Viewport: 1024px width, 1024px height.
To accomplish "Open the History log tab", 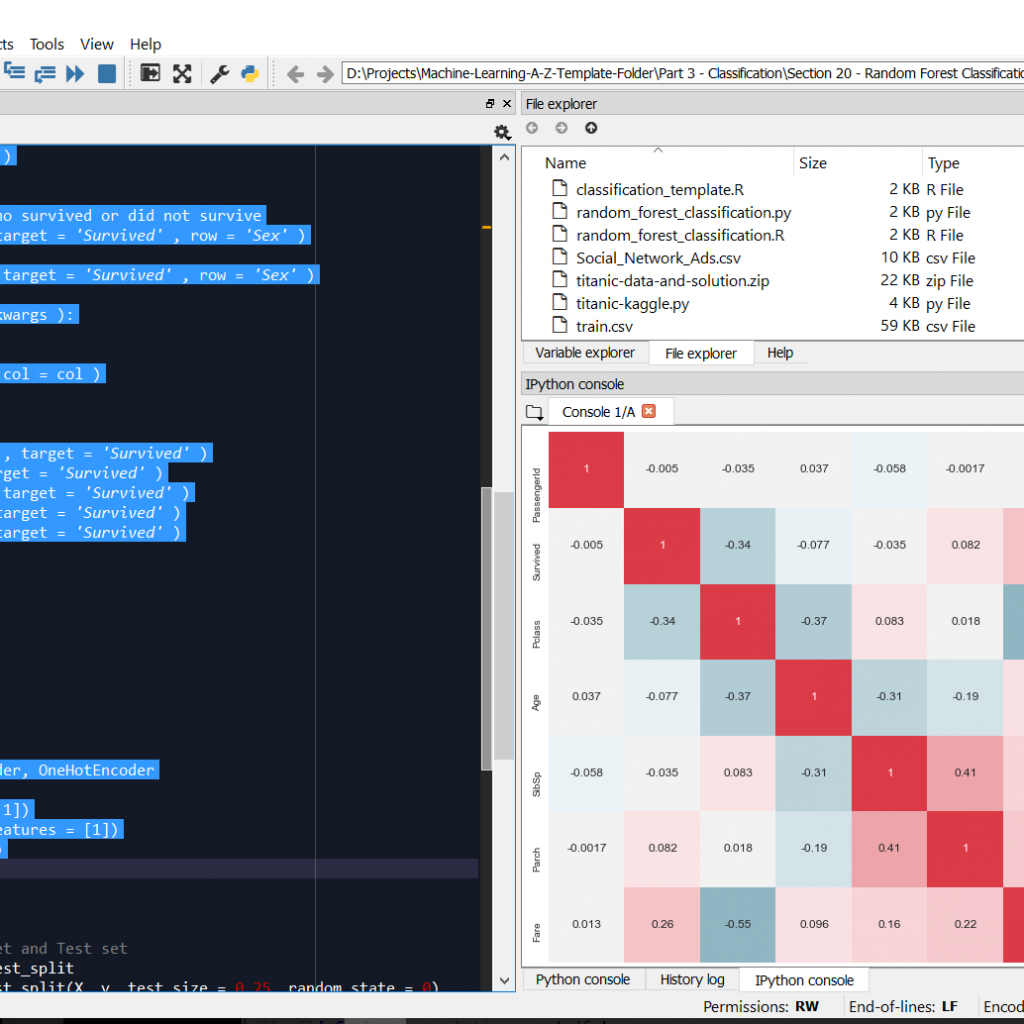I will pyautogui.click(x=692, y=980).
